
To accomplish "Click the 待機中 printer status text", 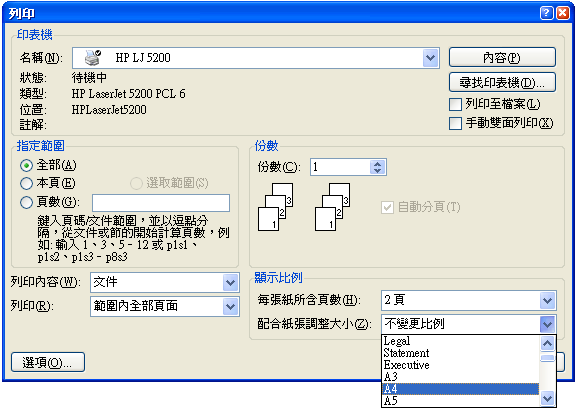I will (x=89, y=78).
